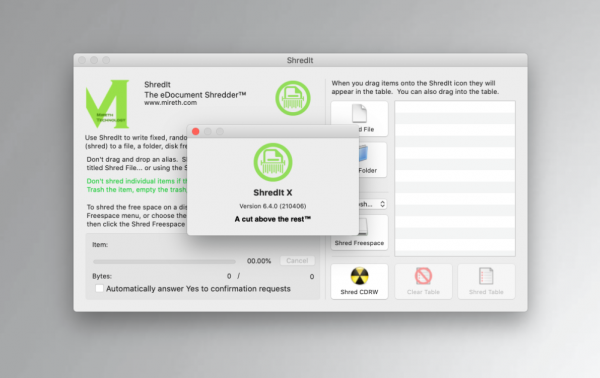Click the Shred CDRW radiation icon button
This screenshot has height=378, width=600.
tap(359, 281)
